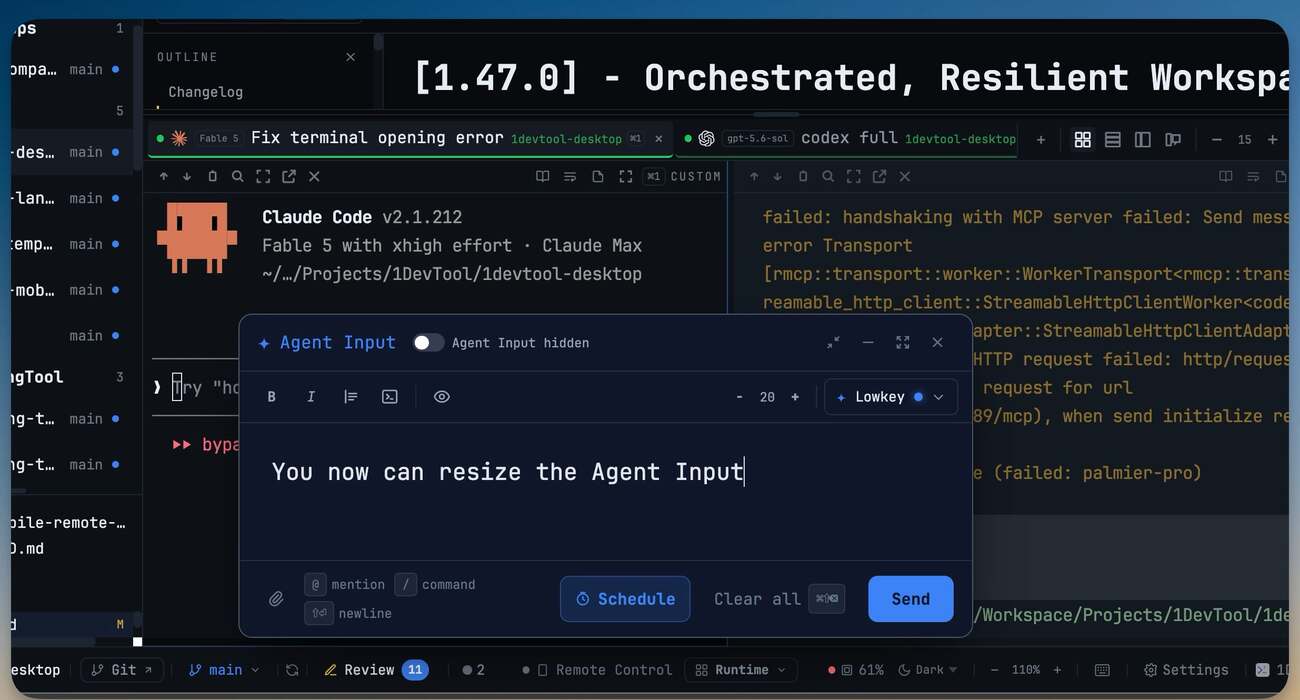
Task: Close the Fix terminal opening error tab
Action: (x=658, y=139)
